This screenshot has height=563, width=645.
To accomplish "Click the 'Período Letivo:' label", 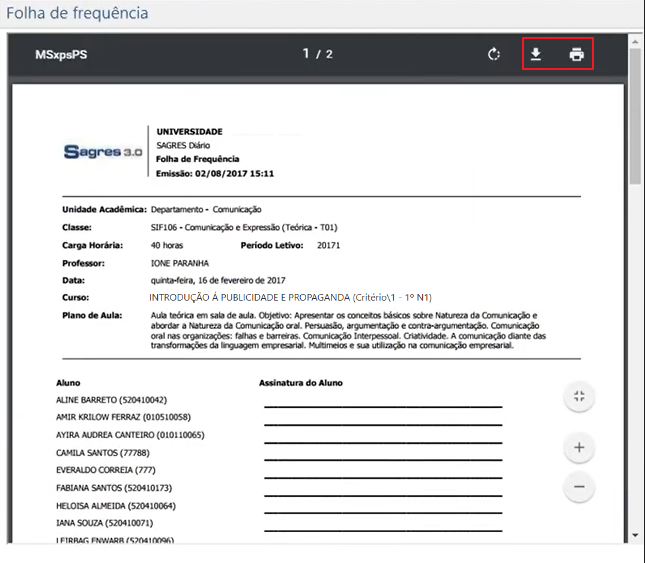I will (x=272, y=246).
